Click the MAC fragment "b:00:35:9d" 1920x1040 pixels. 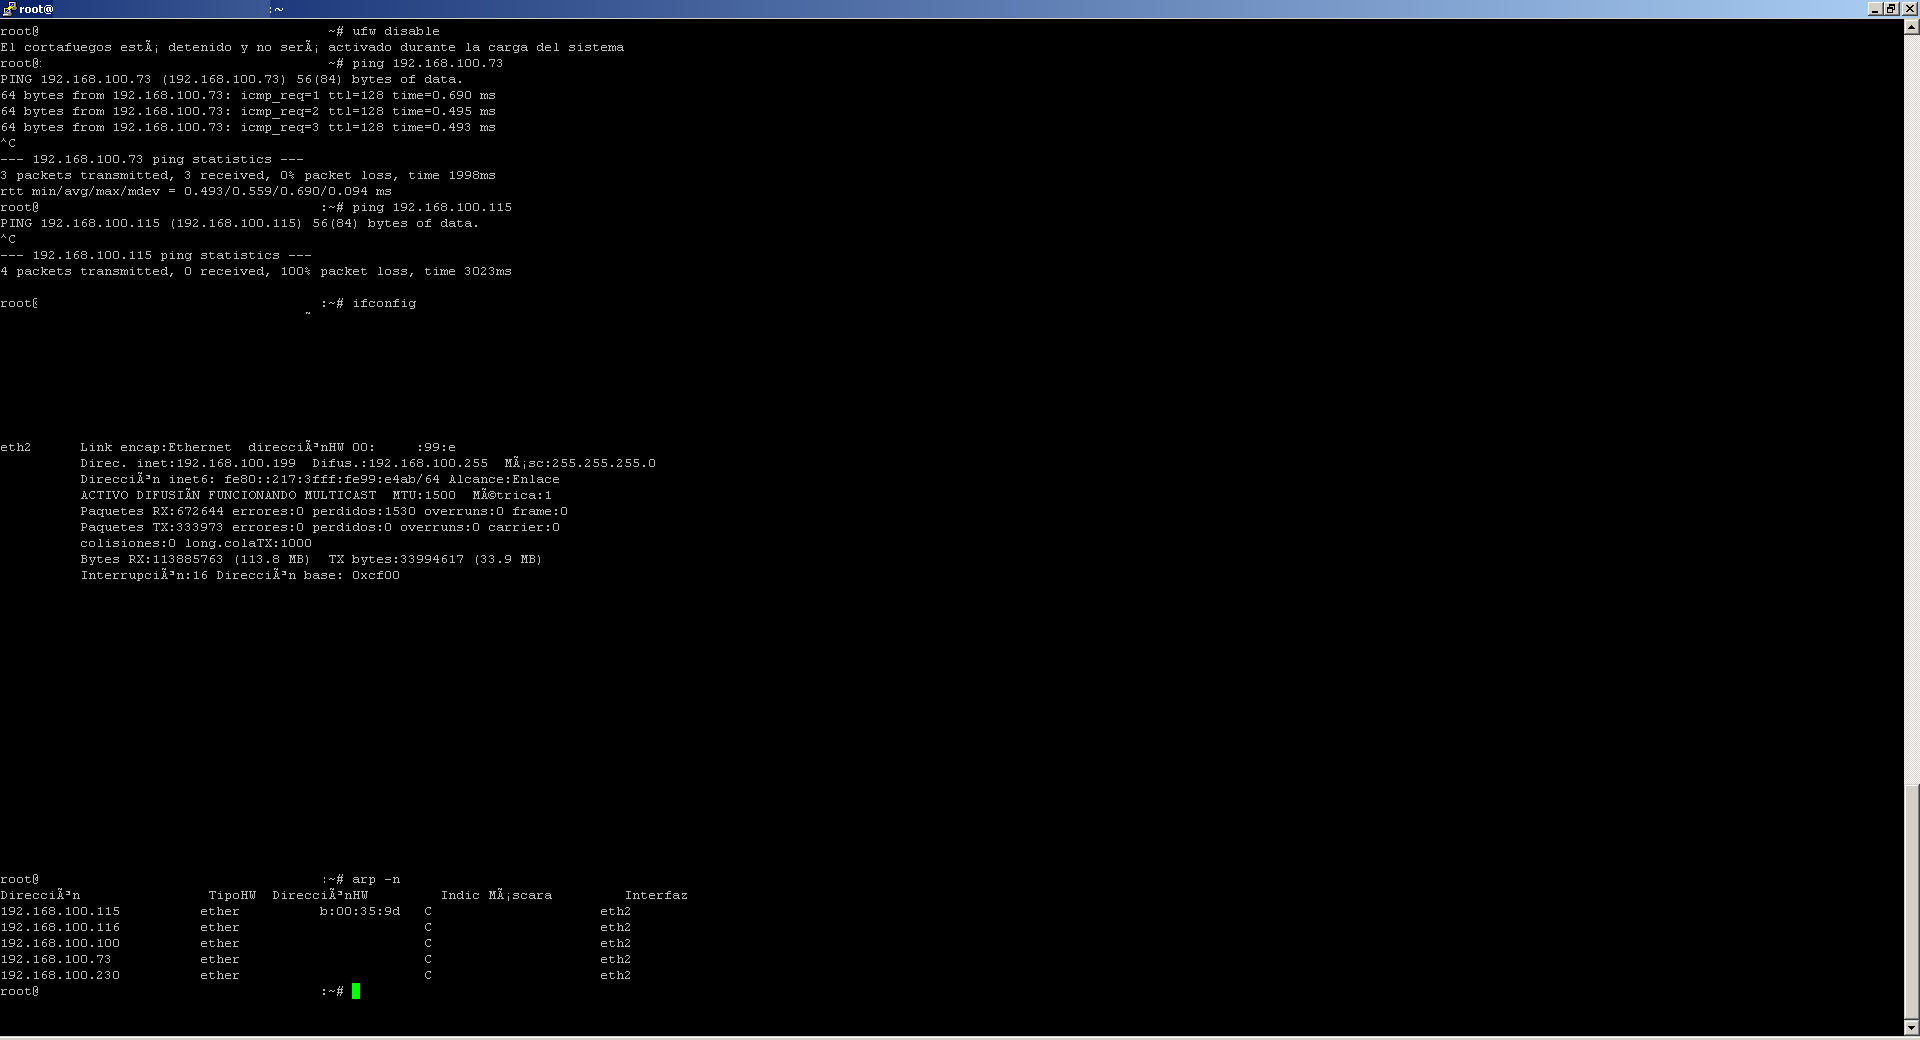pos(360,911)
